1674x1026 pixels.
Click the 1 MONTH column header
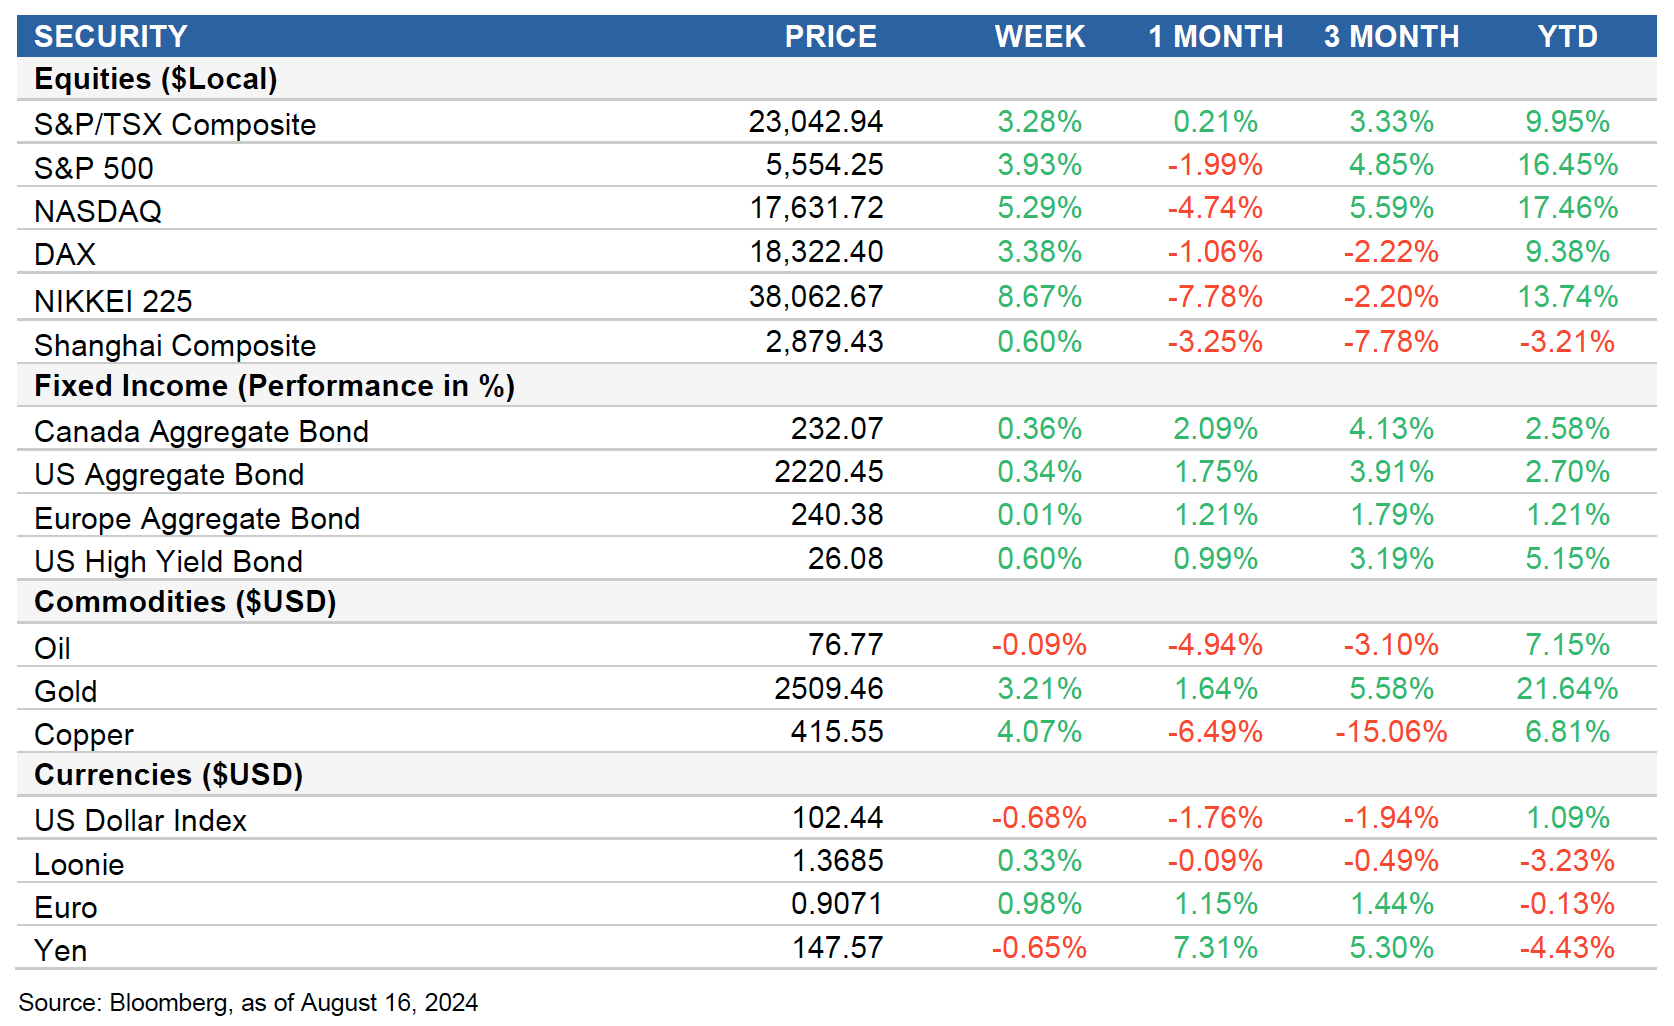[x=1215, y=37]
